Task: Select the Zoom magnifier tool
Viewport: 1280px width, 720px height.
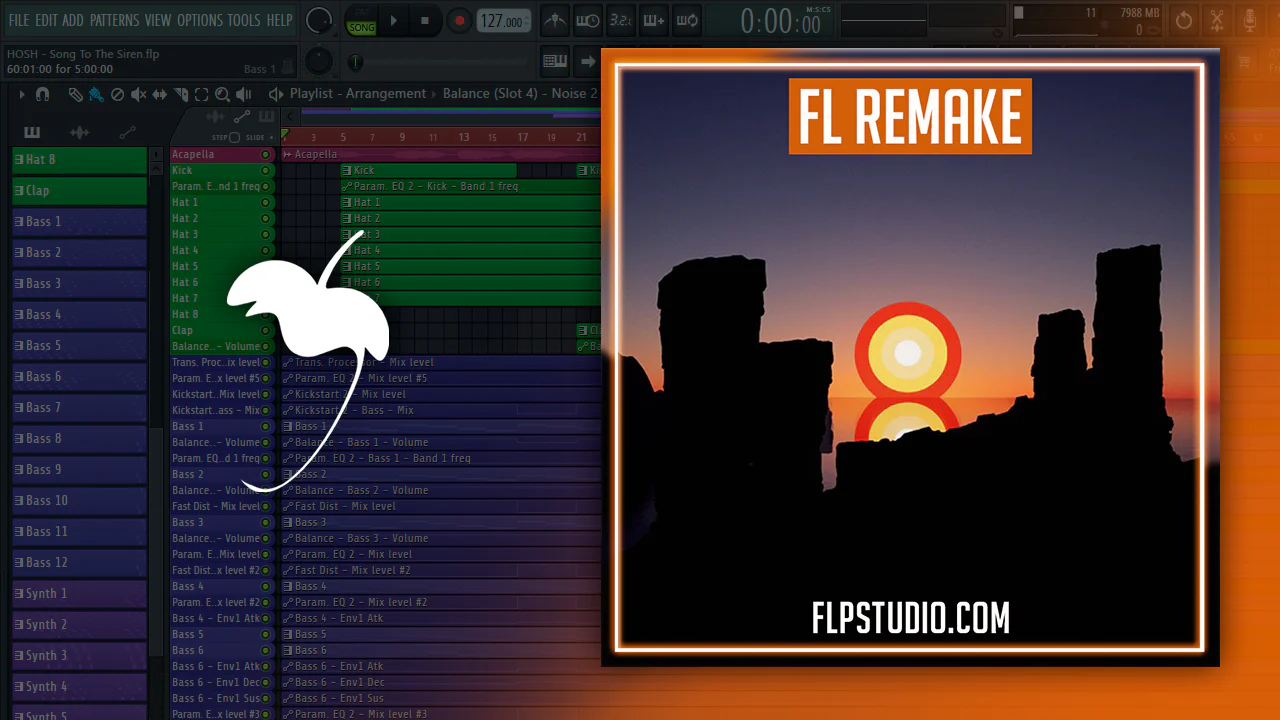Action: [222, 94]
